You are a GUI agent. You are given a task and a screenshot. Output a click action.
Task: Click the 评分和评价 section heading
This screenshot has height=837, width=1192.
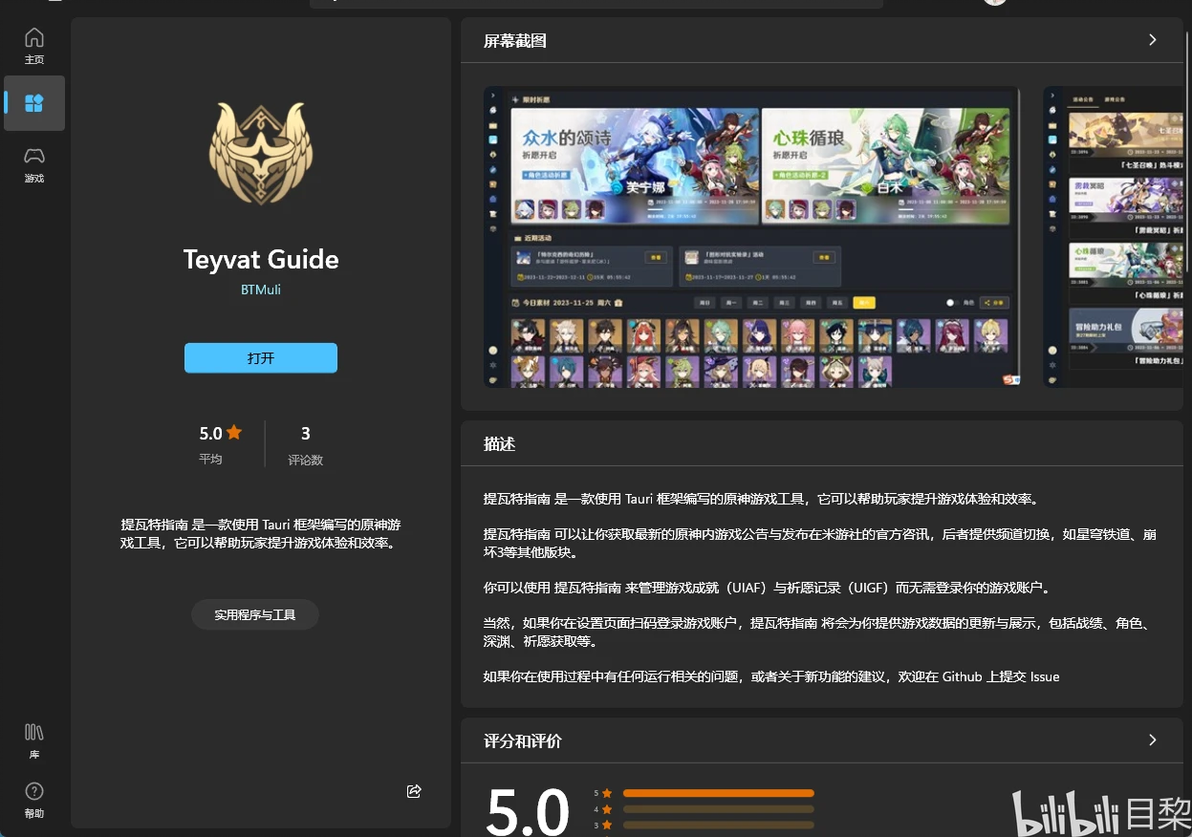(522, 741)
